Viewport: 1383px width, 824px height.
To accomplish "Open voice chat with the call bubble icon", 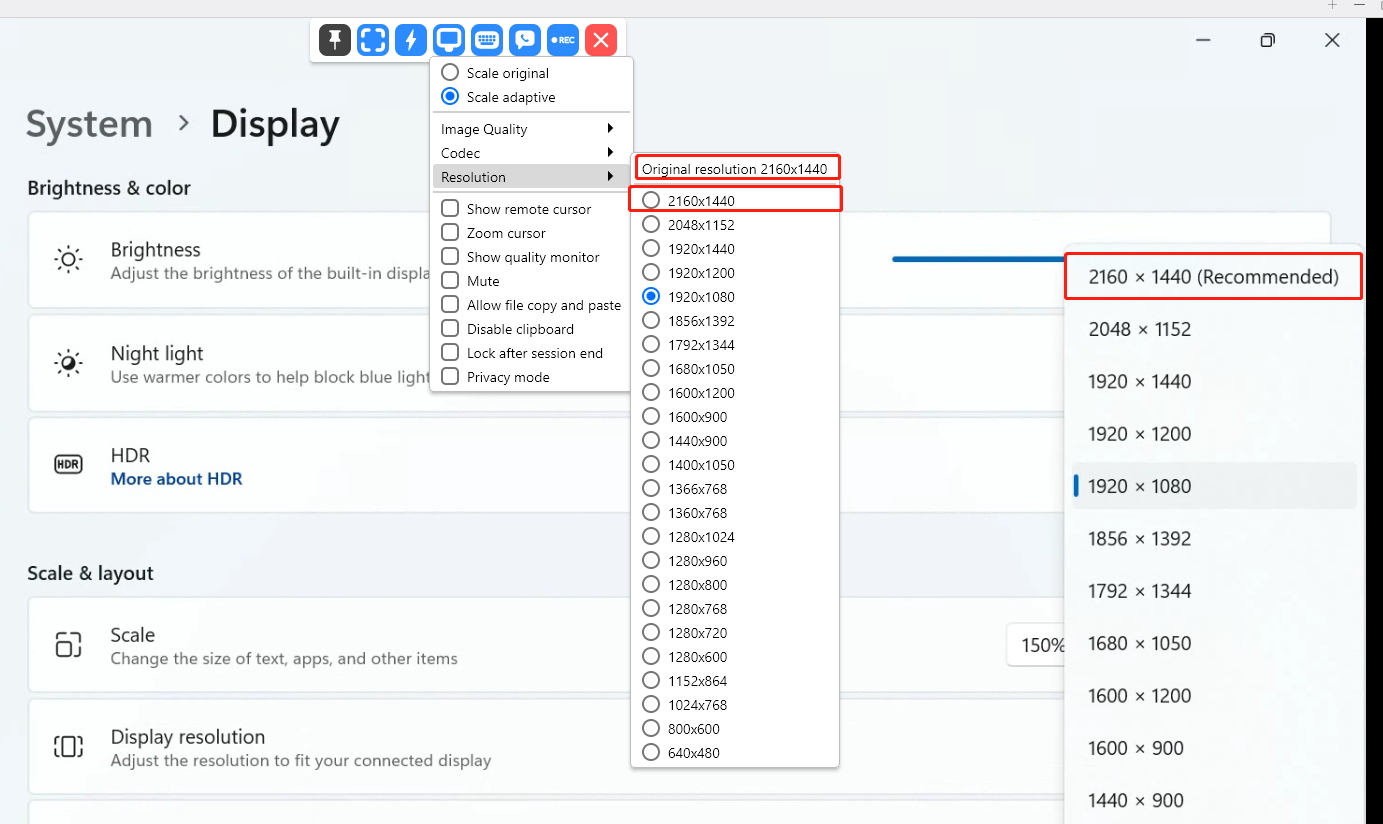I will [524, 40].
